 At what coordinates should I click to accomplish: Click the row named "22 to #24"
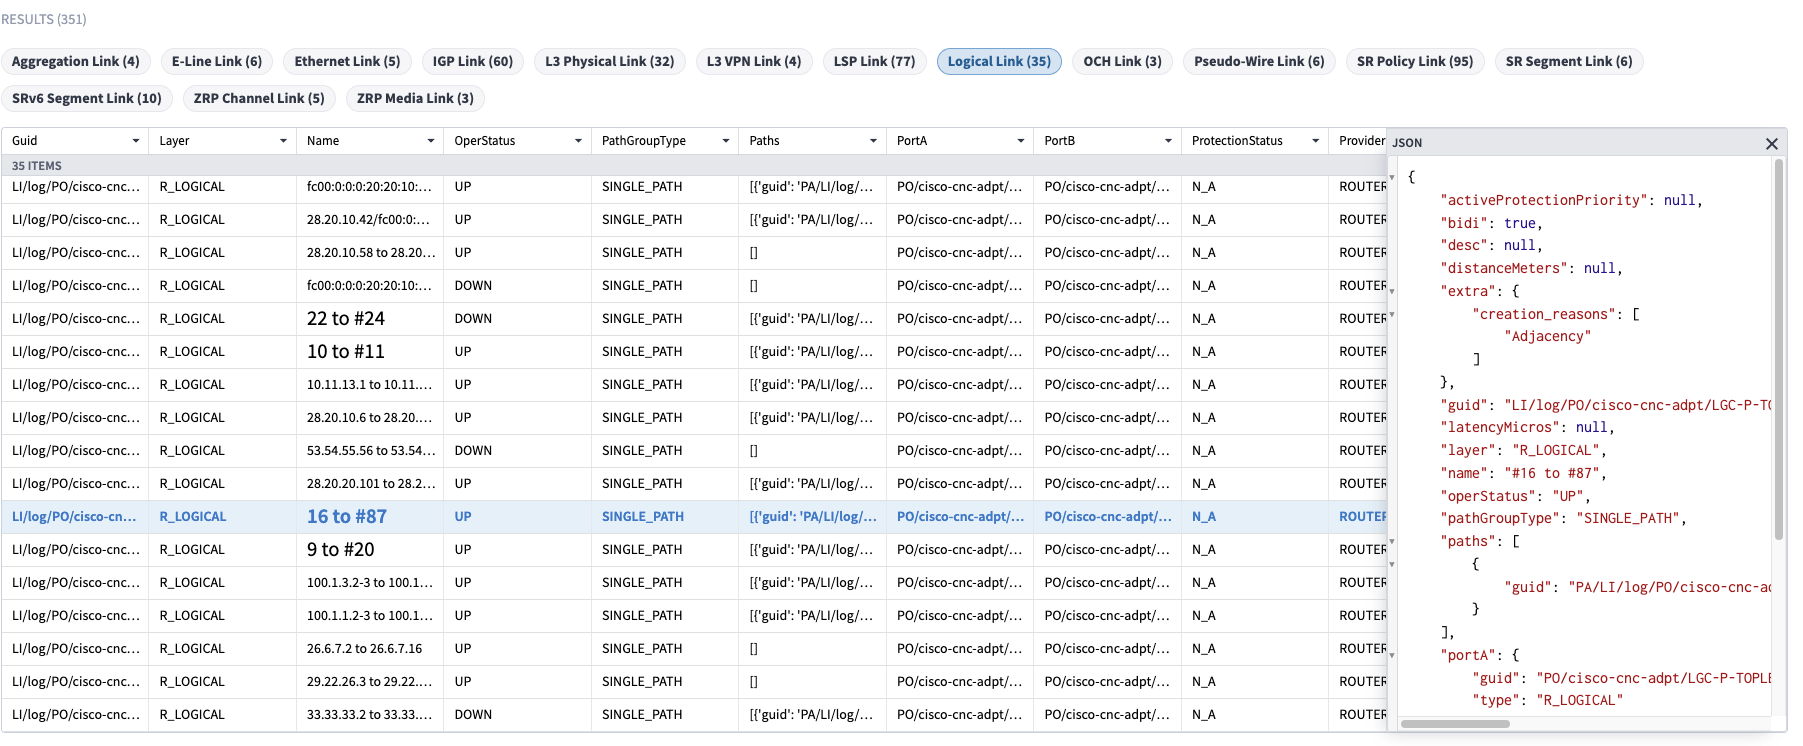[x=694, y=319]
